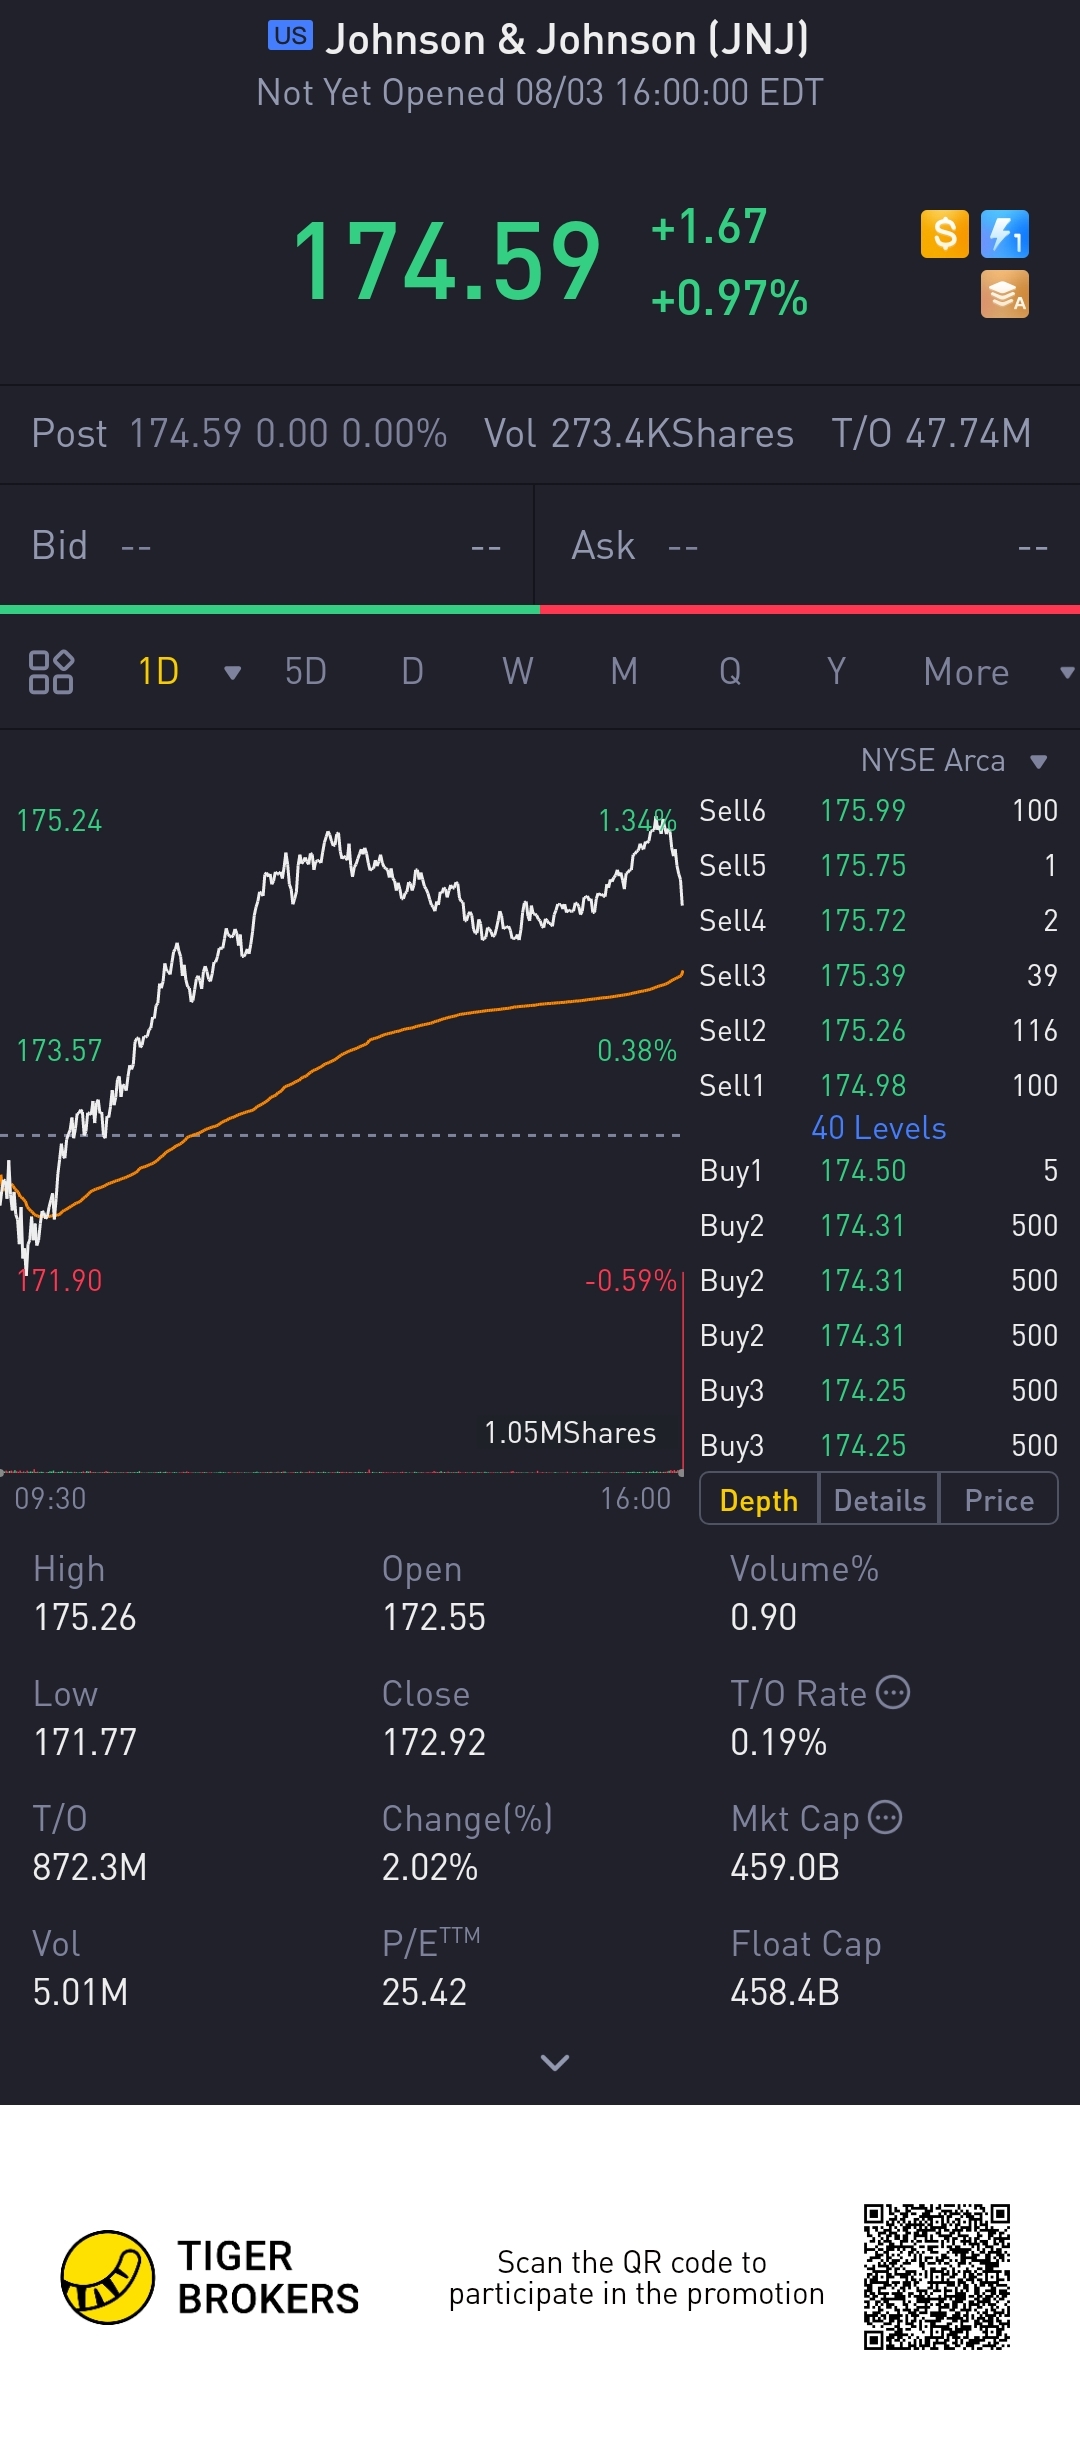Switch to the Details tab
Screen dimensions: 1080x2450
[879, 1500]
